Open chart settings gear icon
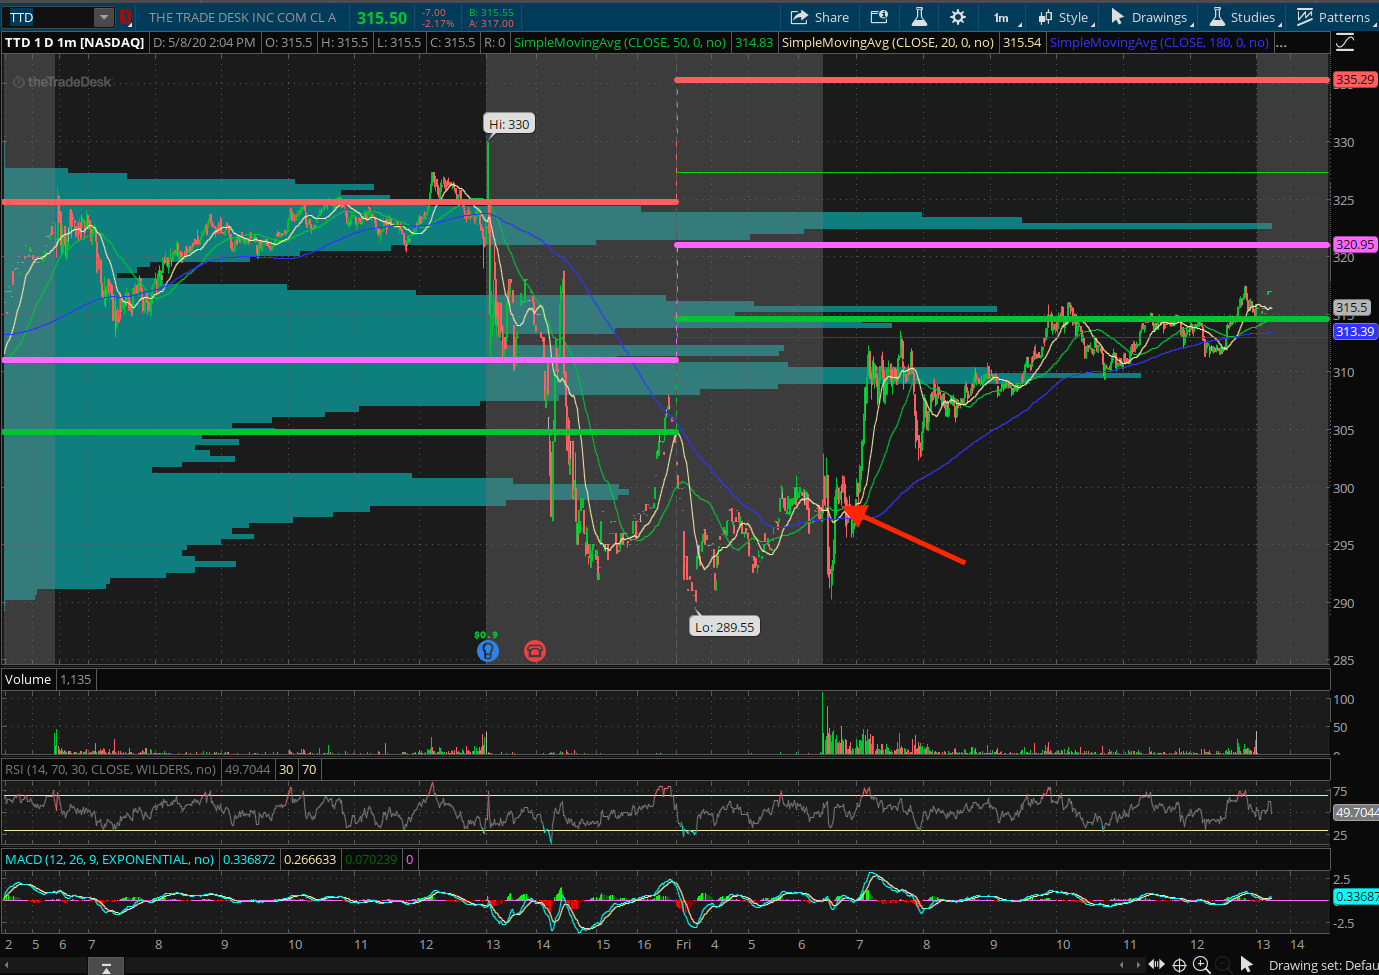The image size is (1379, 975). 957,17
